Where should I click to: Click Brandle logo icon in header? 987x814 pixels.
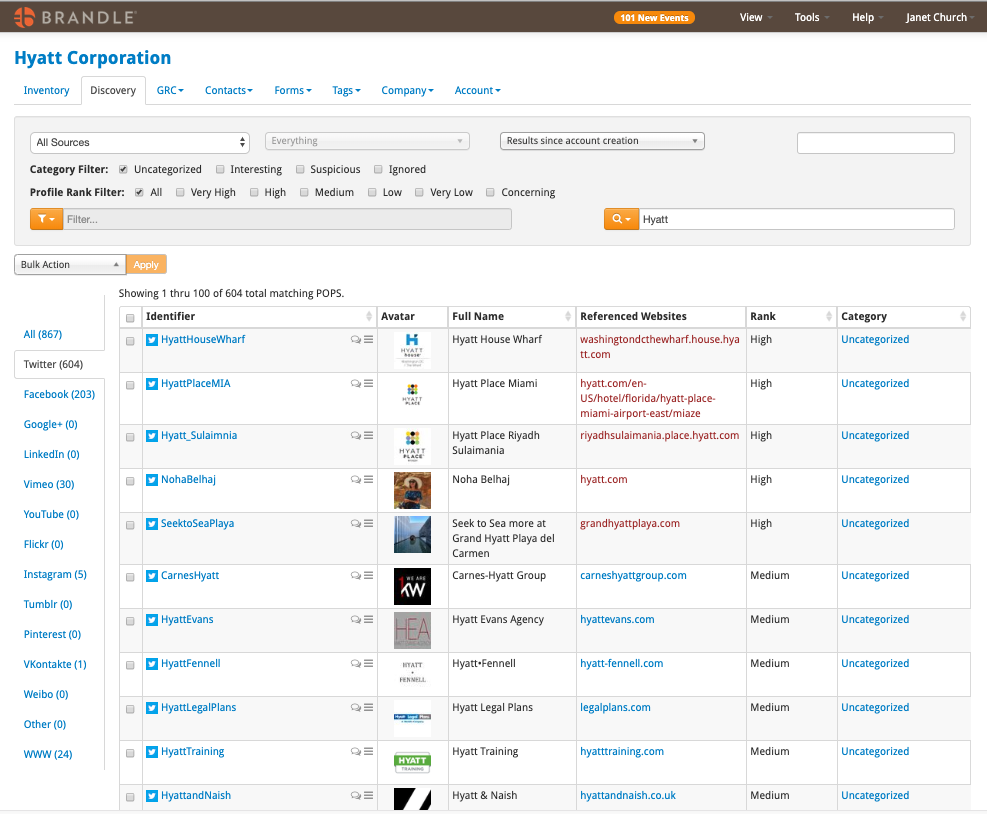[25, 17]
